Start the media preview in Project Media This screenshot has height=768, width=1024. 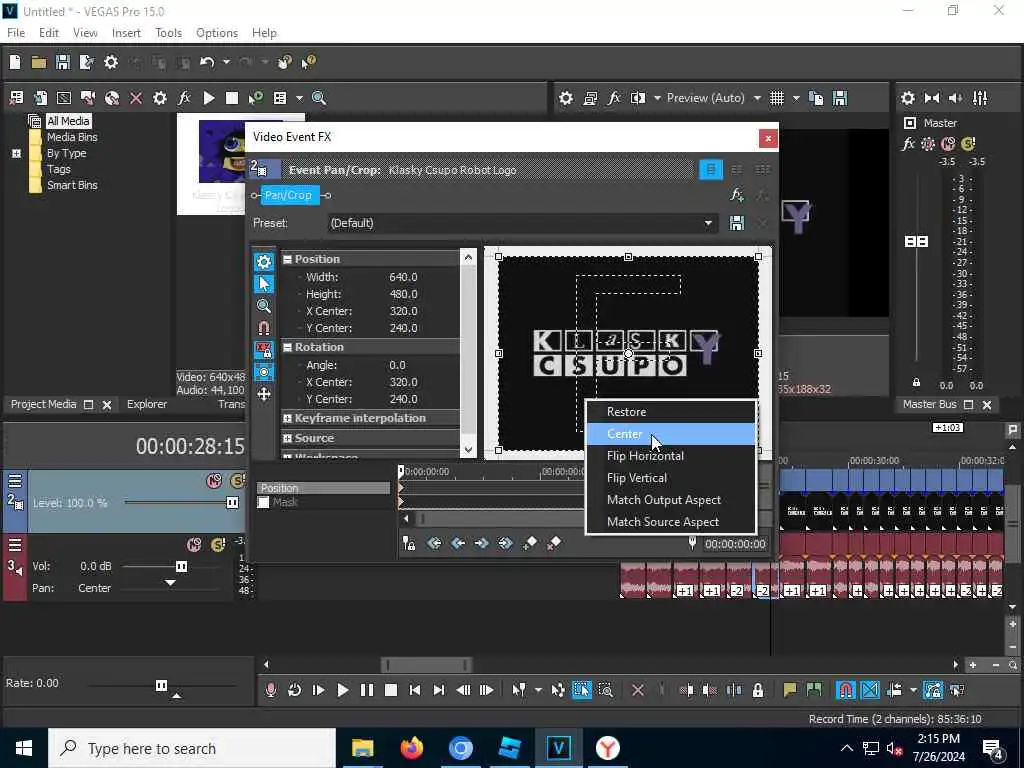[209, 98]
